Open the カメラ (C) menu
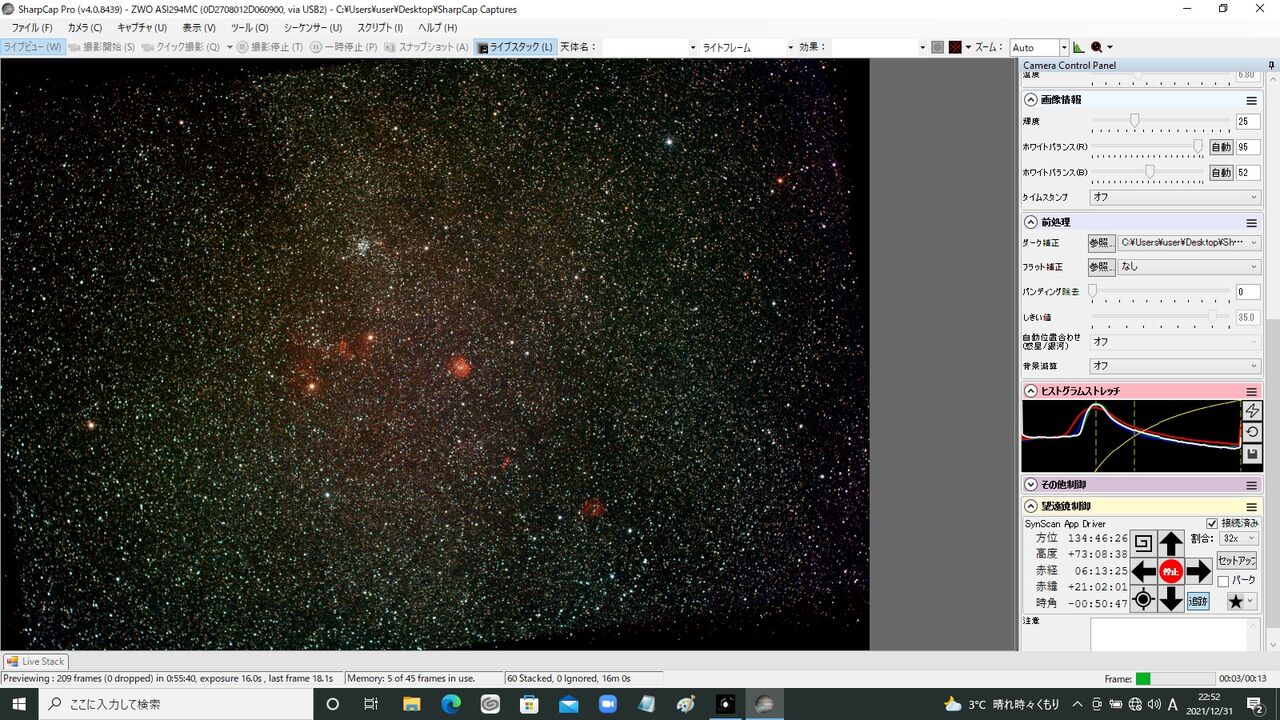 [x=85, y=28]
